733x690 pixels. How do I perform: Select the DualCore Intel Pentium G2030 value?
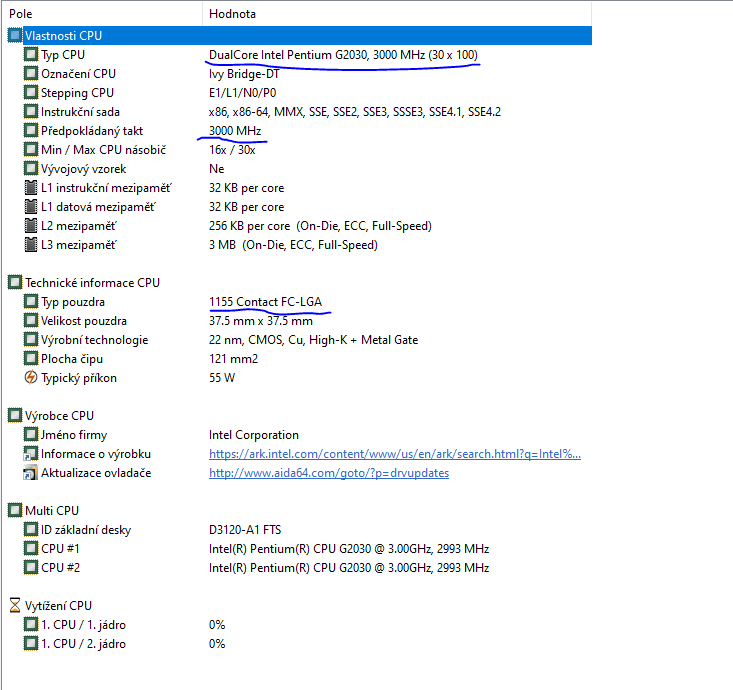[343, 55]
